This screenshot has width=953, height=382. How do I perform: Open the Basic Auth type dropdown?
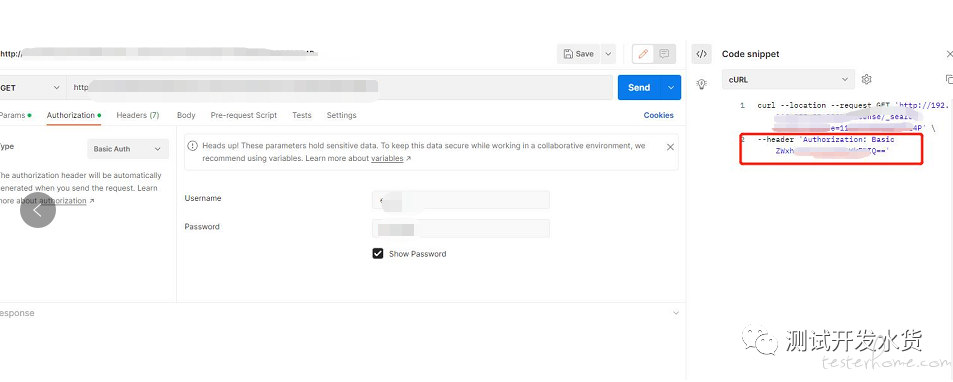pos(128,149)
